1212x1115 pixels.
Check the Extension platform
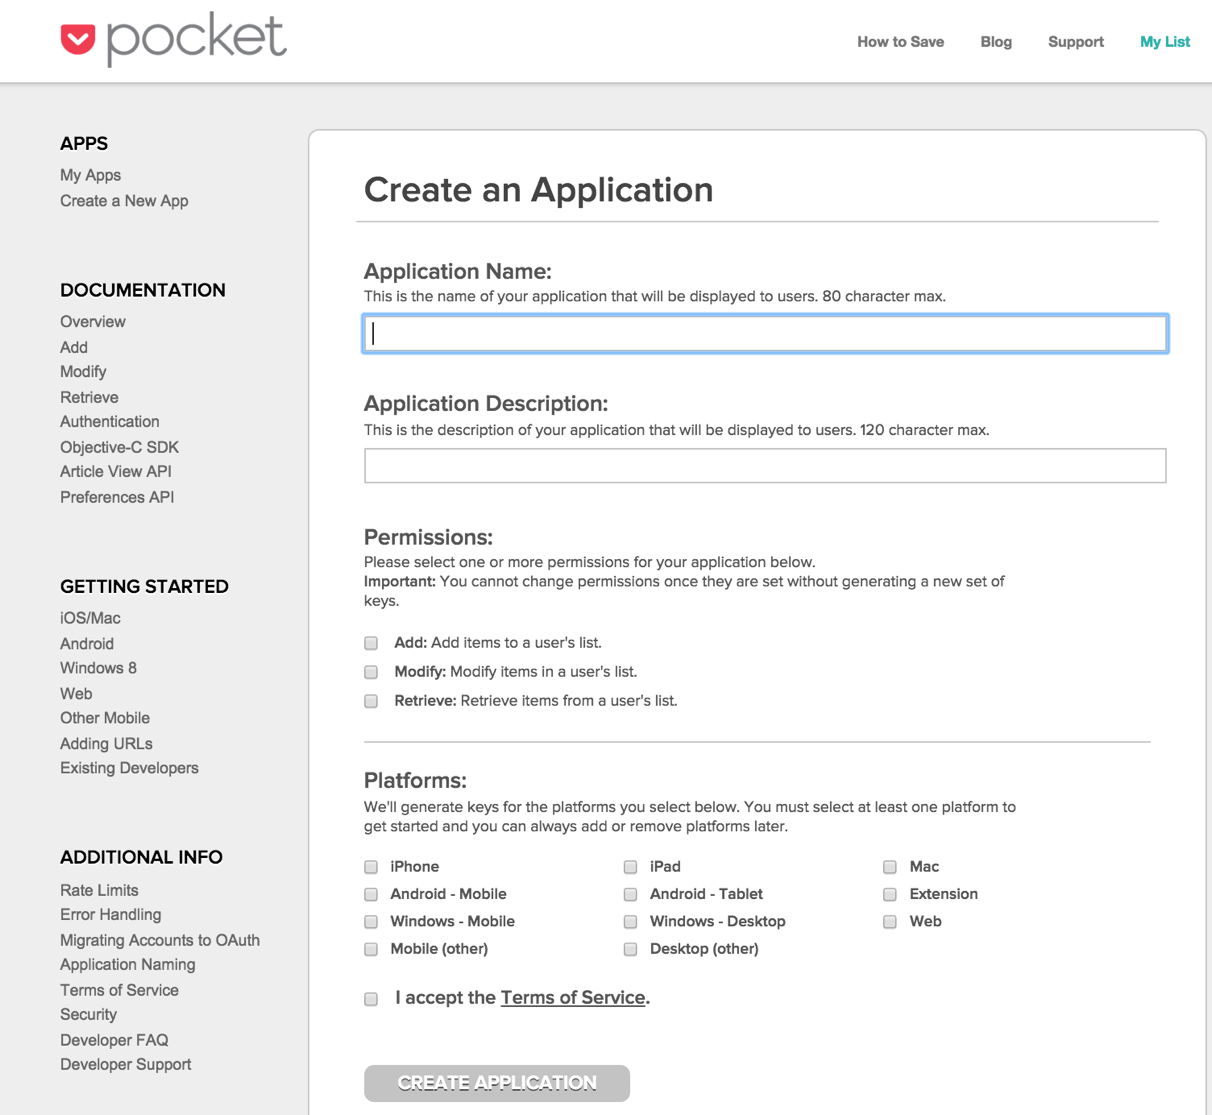(x=889, y=894)
